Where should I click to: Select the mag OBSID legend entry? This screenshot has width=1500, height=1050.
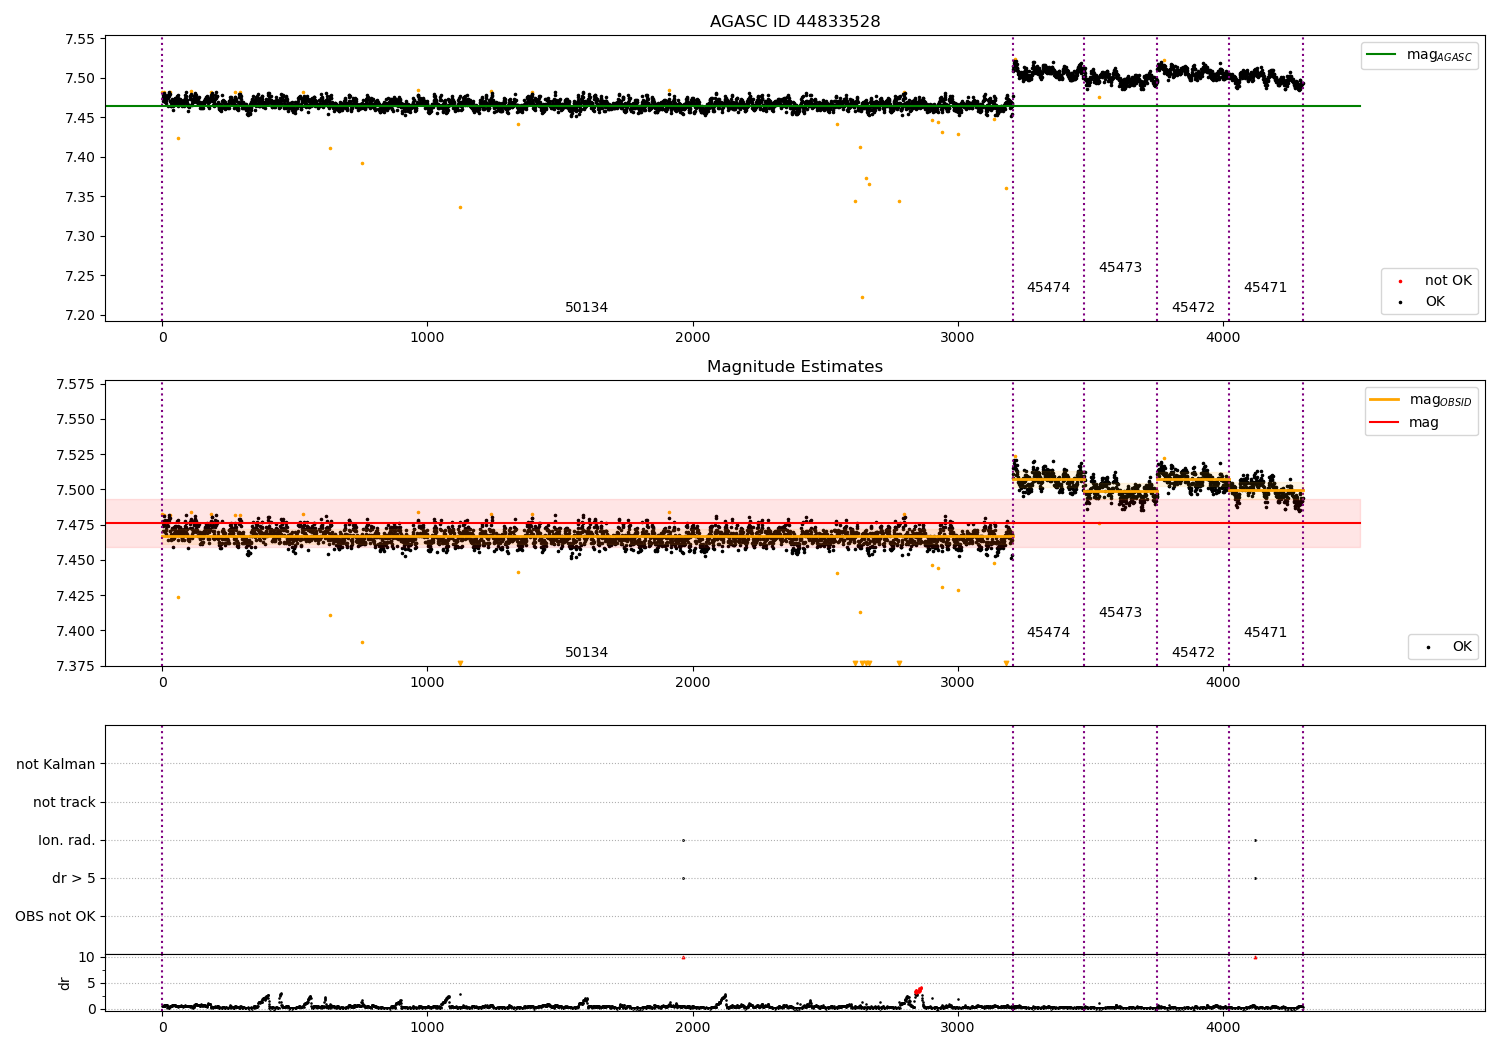1421,400
